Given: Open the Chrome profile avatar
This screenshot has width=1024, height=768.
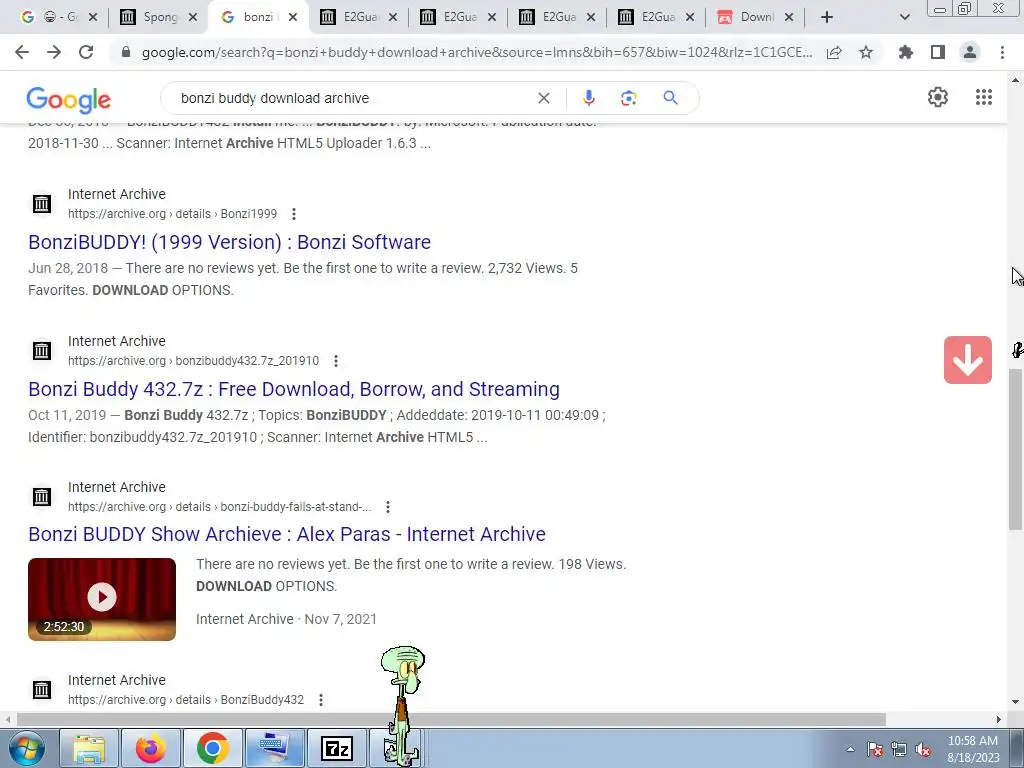Looking at the screenshot, I should click(x=970, y=52).
